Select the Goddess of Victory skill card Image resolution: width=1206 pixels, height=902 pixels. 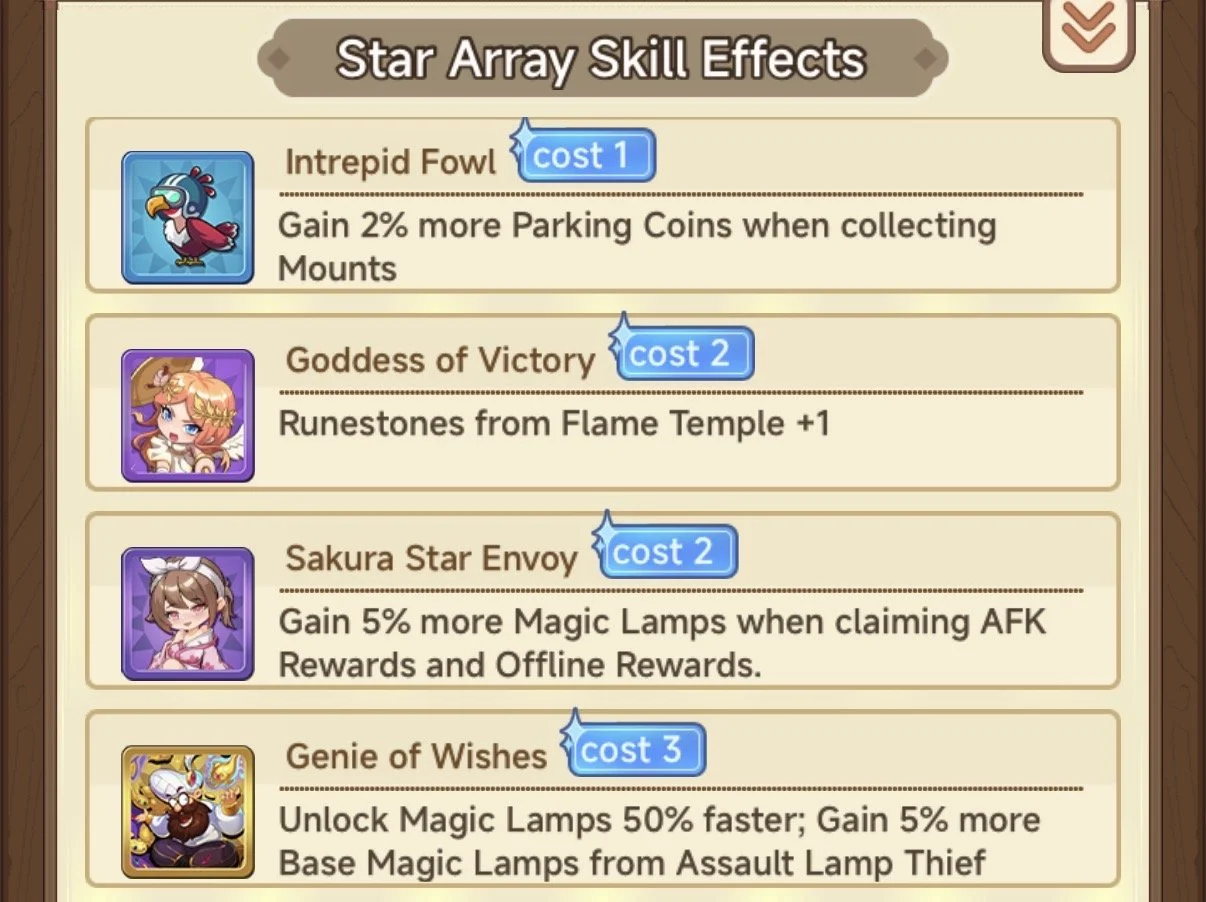[603, 403]
